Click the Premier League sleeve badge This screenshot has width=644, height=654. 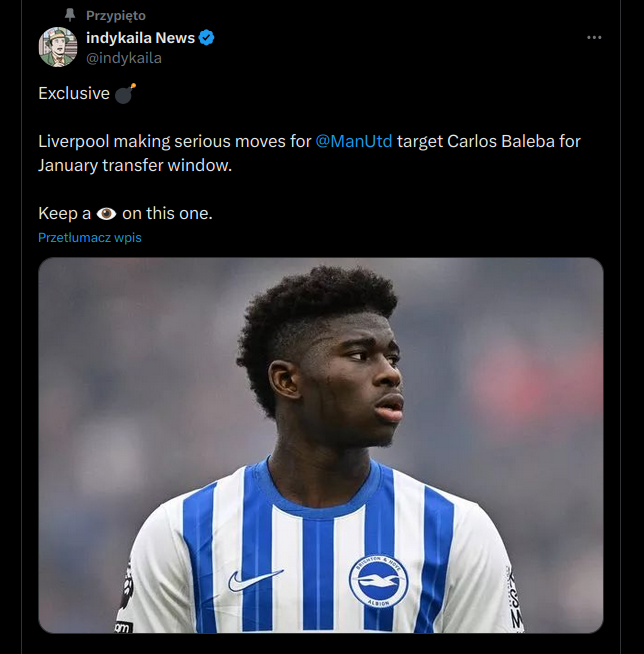(x=126, y=585)
